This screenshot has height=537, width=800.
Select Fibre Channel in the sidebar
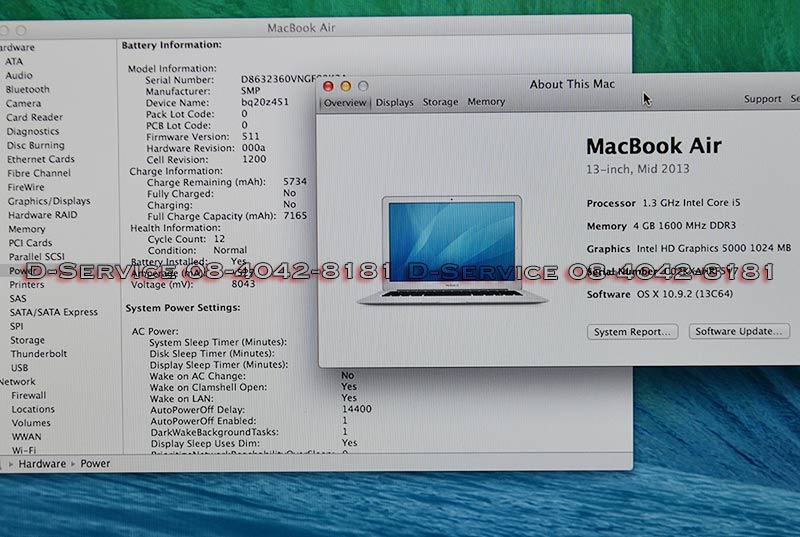point(39,173)
